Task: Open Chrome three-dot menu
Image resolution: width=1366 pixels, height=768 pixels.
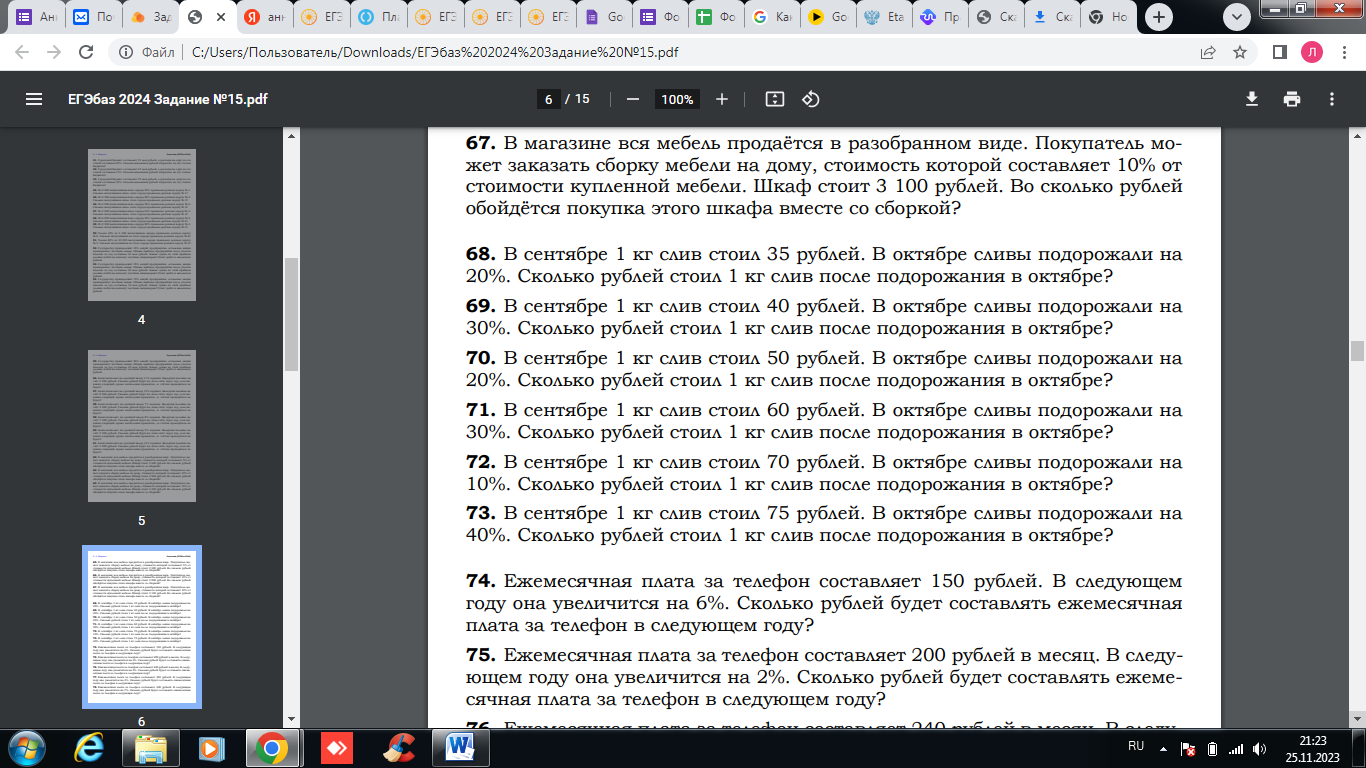Action: pos(1344,52)
